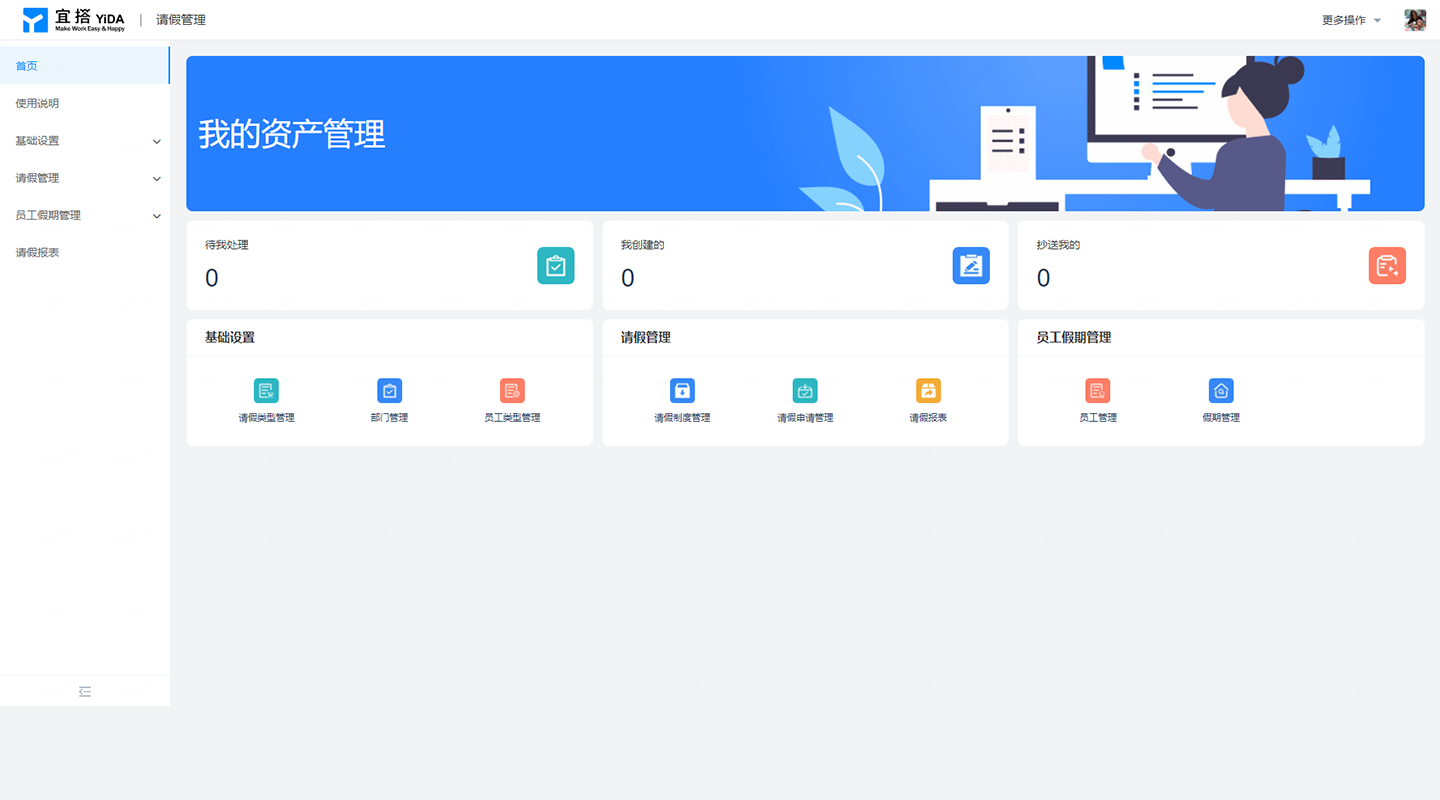Select 首页 in sidebar

tap(85, 66)
